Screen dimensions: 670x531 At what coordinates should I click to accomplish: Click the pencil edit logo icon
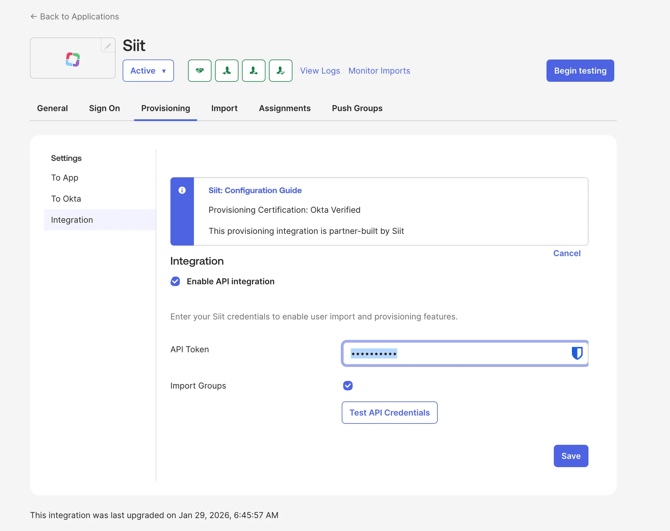108,46
